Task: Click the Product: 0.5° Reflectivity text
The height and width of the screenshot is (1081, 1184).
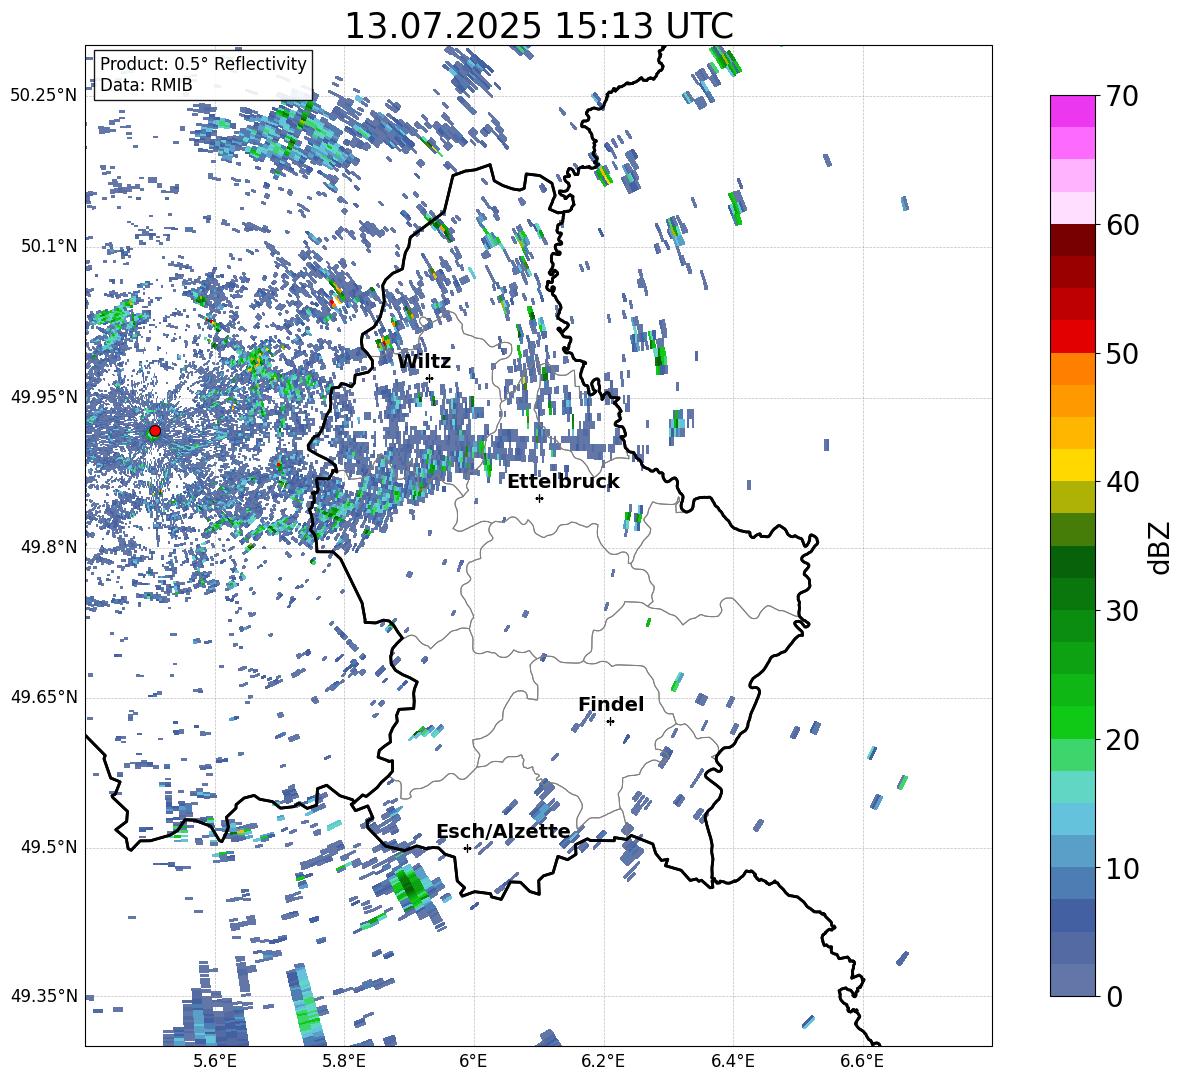Action: pyautogui.click(x=203, y=63)
